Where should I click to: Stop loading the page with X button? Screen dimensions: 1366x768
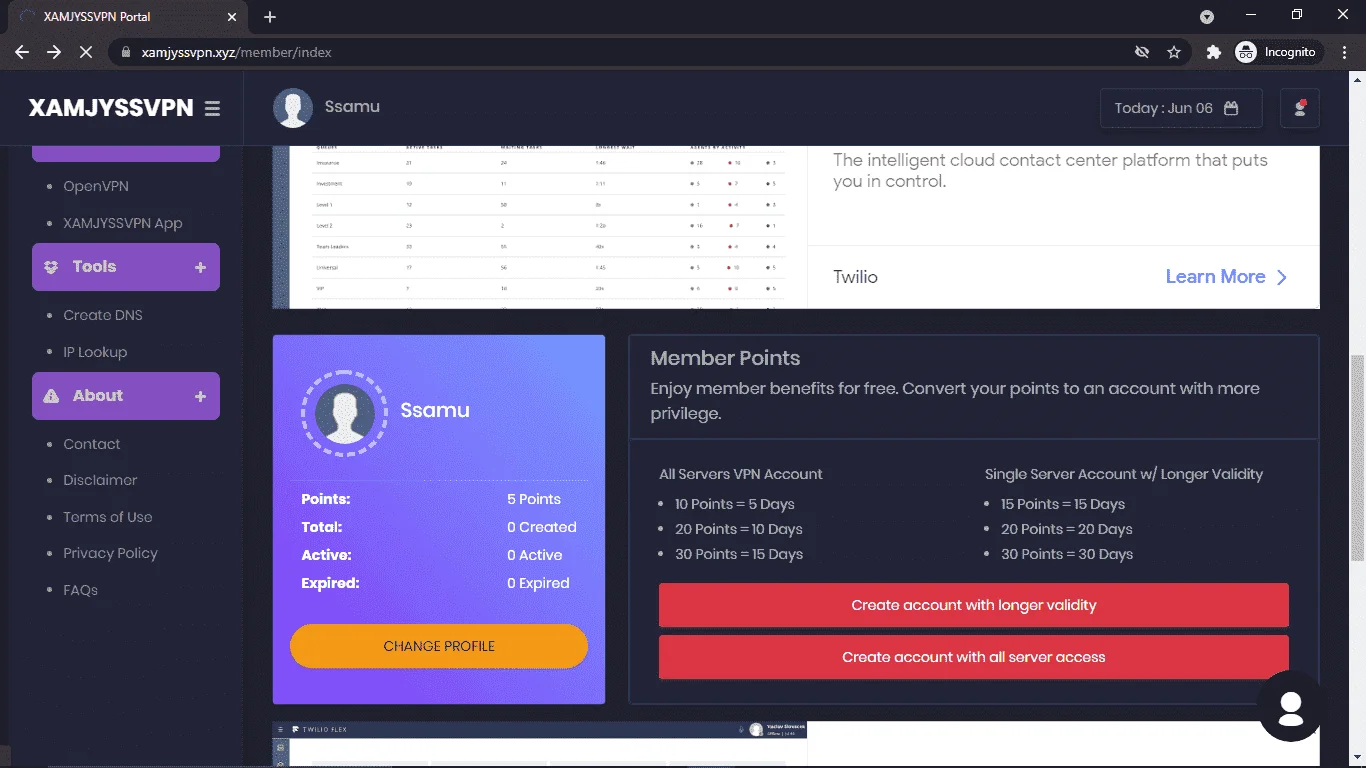click(86, 52)
